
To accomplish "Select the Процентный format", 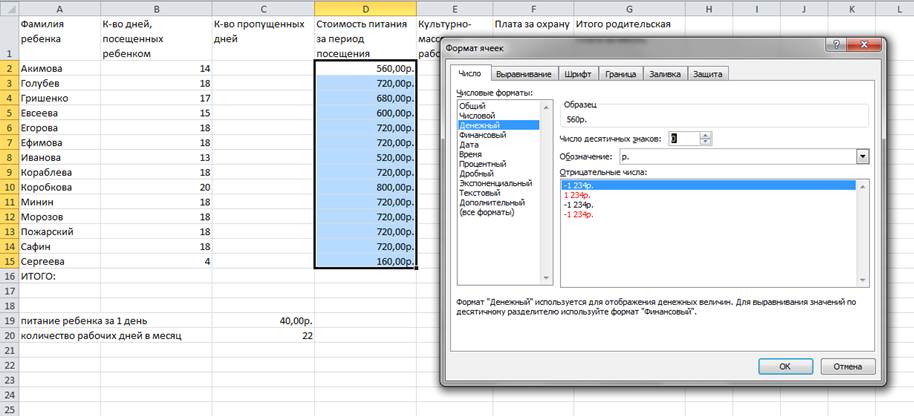I will coord(499,164).
